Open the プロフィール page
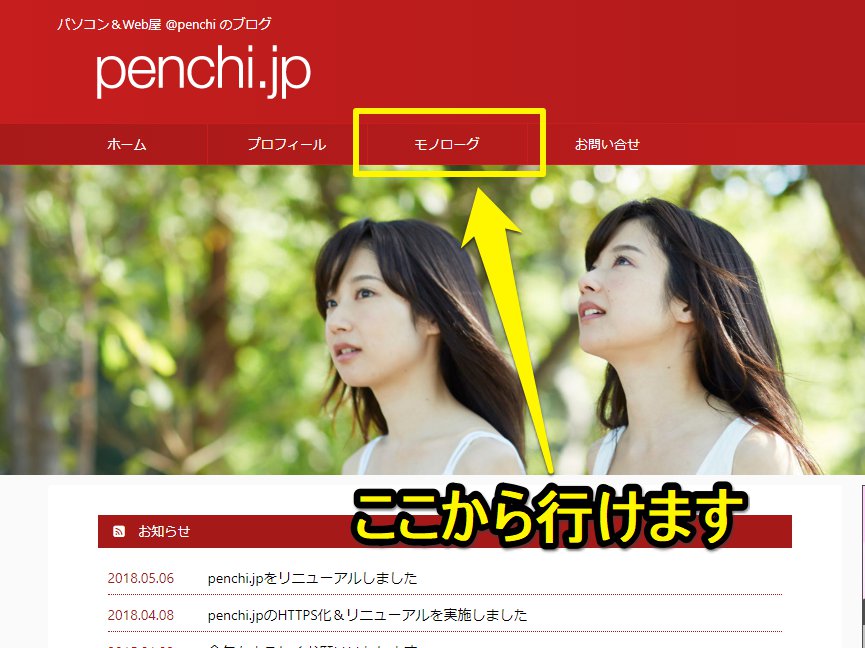 [287, 143]
